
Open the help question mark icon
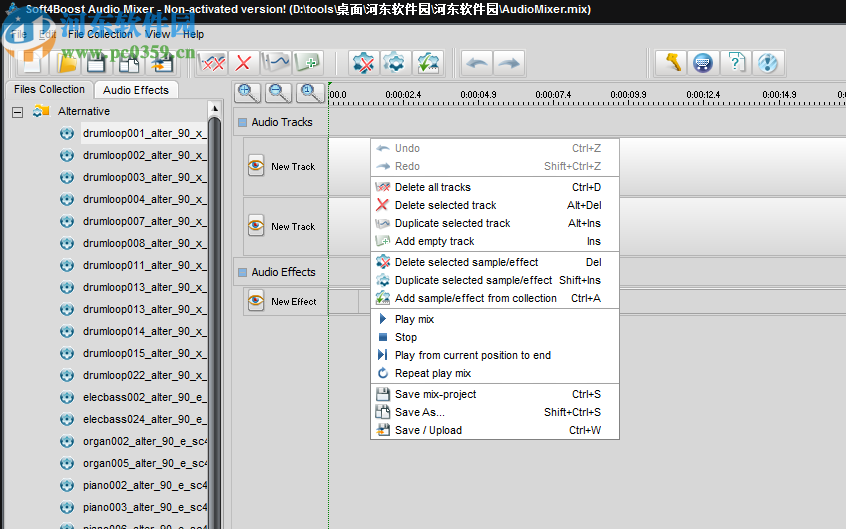coord(735,63)
